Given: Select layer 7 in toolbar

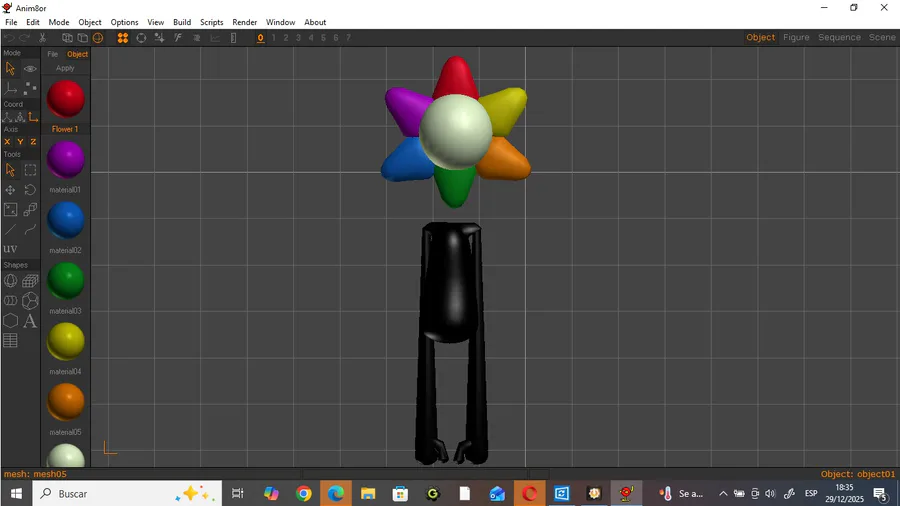Looking at the screenshot, I should (348, 38).
